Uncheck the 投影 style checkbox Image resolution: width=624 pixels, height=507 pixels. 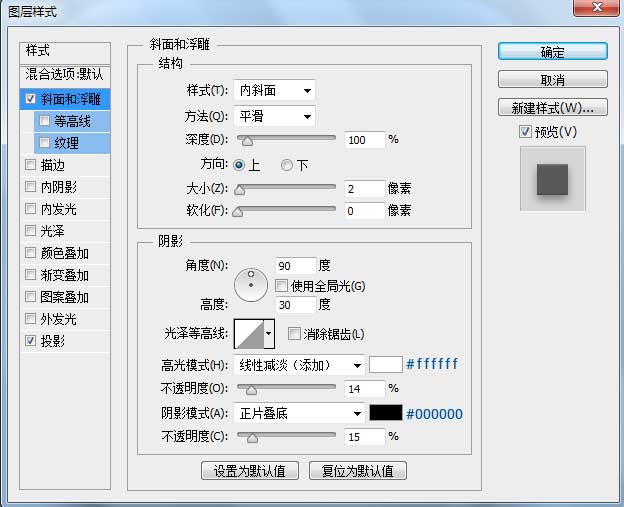pyautogui.click(x=31, y=340)
